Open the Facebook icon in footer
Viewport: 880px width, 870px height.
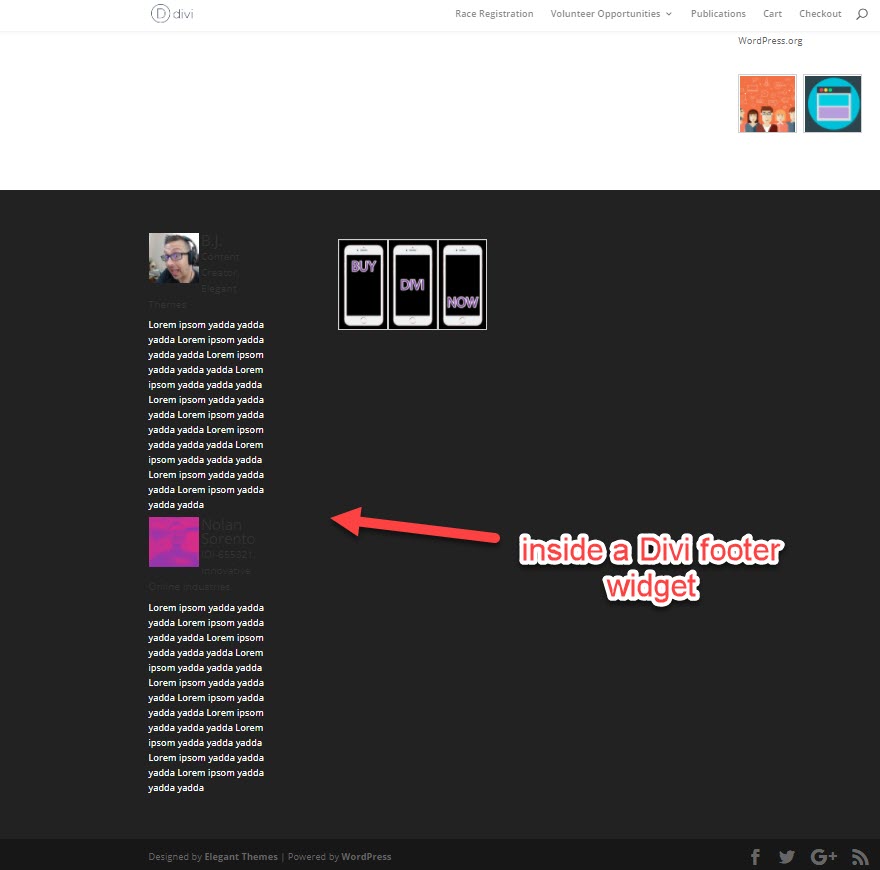(755, 857)
